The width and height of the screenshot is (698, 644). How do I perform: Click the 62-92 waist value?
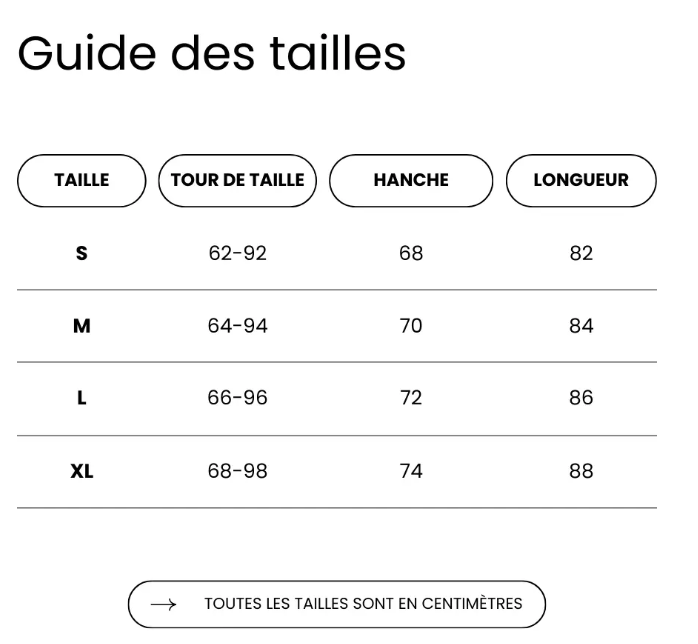pos(237,254)
